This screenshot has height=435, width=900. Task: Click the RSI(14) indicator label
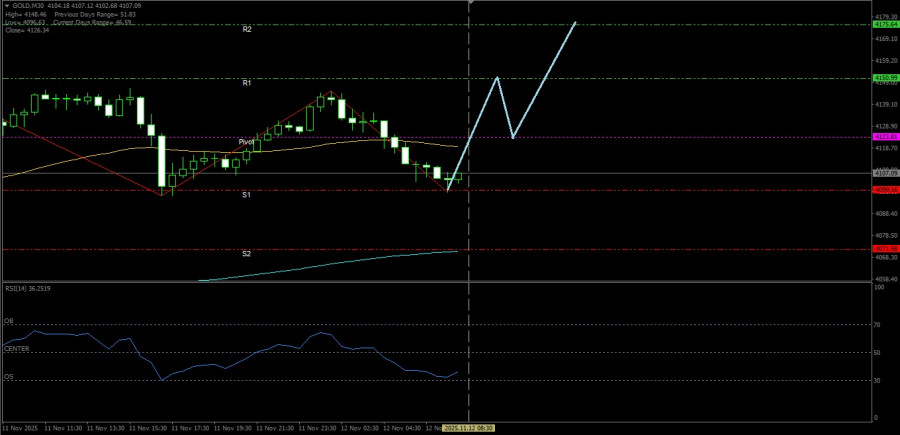click(28, 288)
